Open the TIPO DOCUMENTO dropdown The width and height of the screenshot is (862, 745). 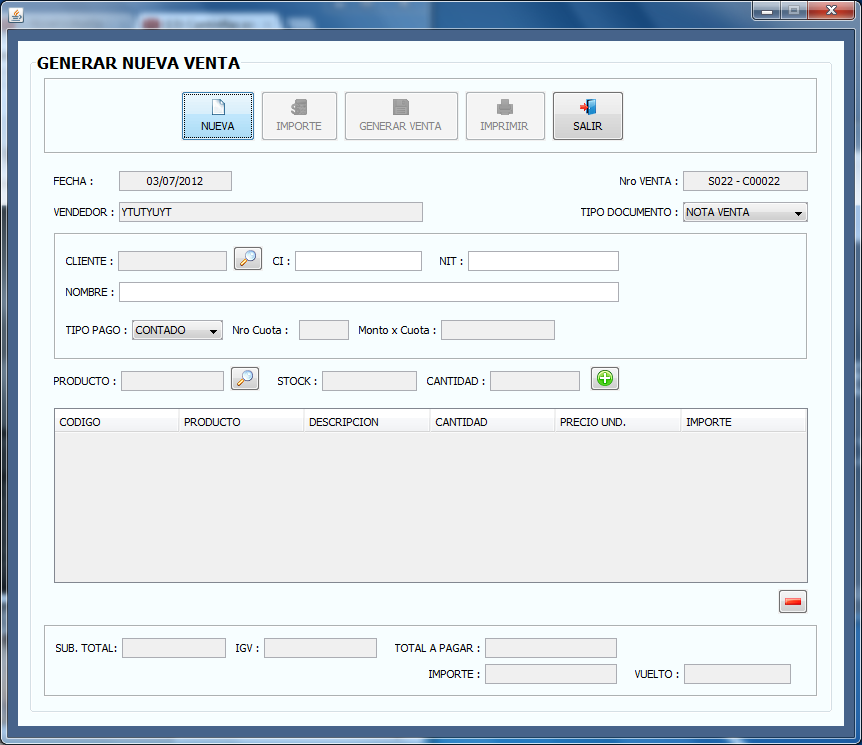click(744, 212)
